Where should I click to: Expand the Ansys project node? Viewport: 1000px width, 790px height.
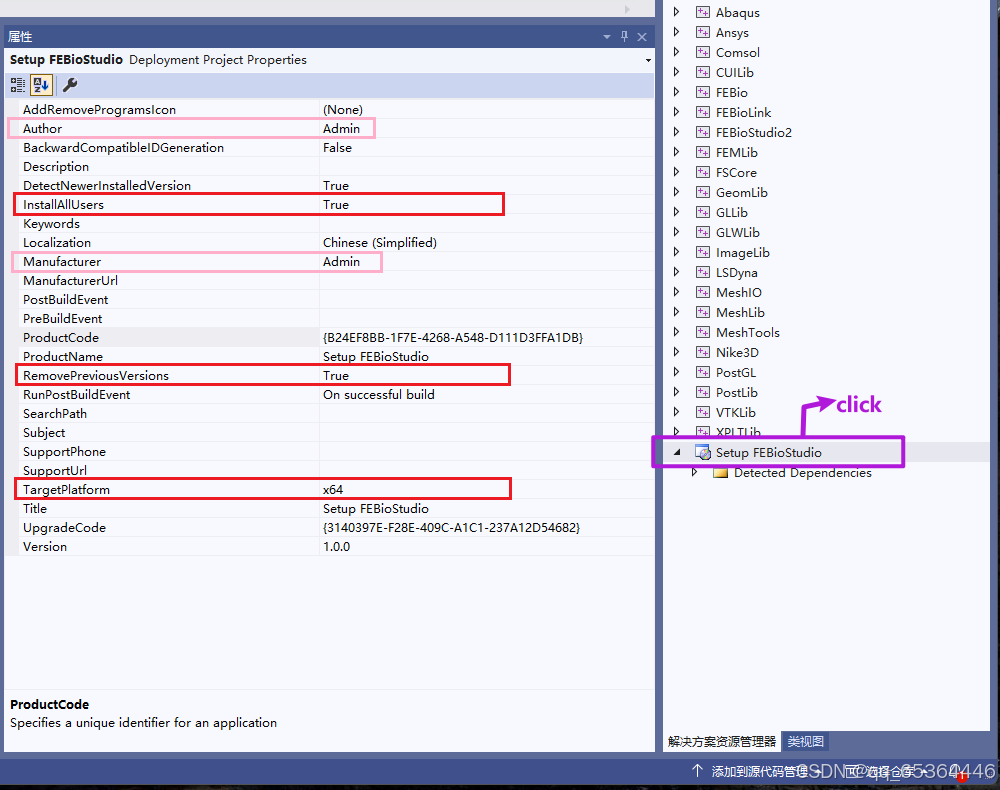click(x=677, y=32)
